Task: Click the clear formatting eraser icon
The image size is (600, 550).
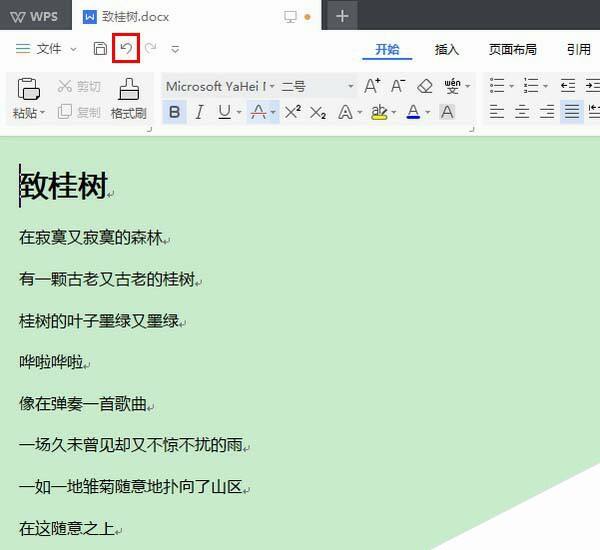Action: pyautogui.click(x=425, y=86)
